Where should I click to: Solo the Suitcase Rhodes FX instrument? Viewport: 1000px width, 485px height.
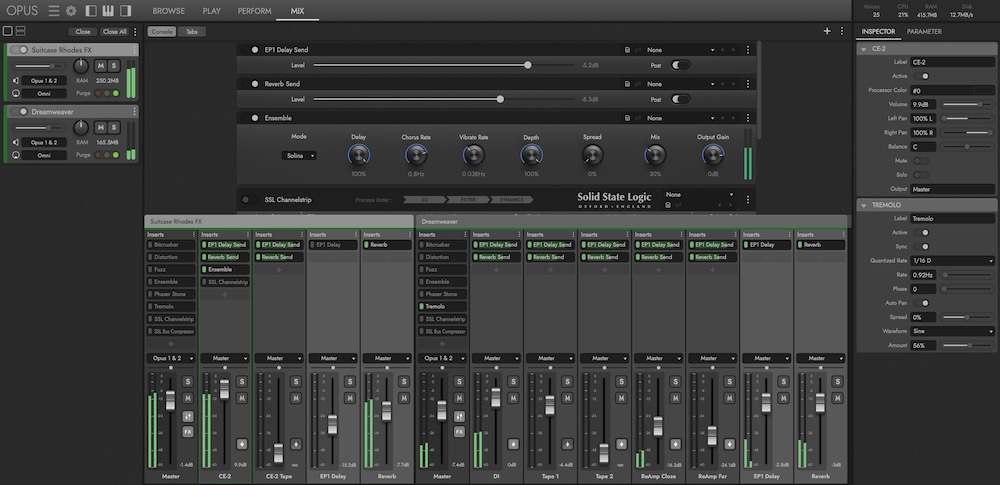114,66
